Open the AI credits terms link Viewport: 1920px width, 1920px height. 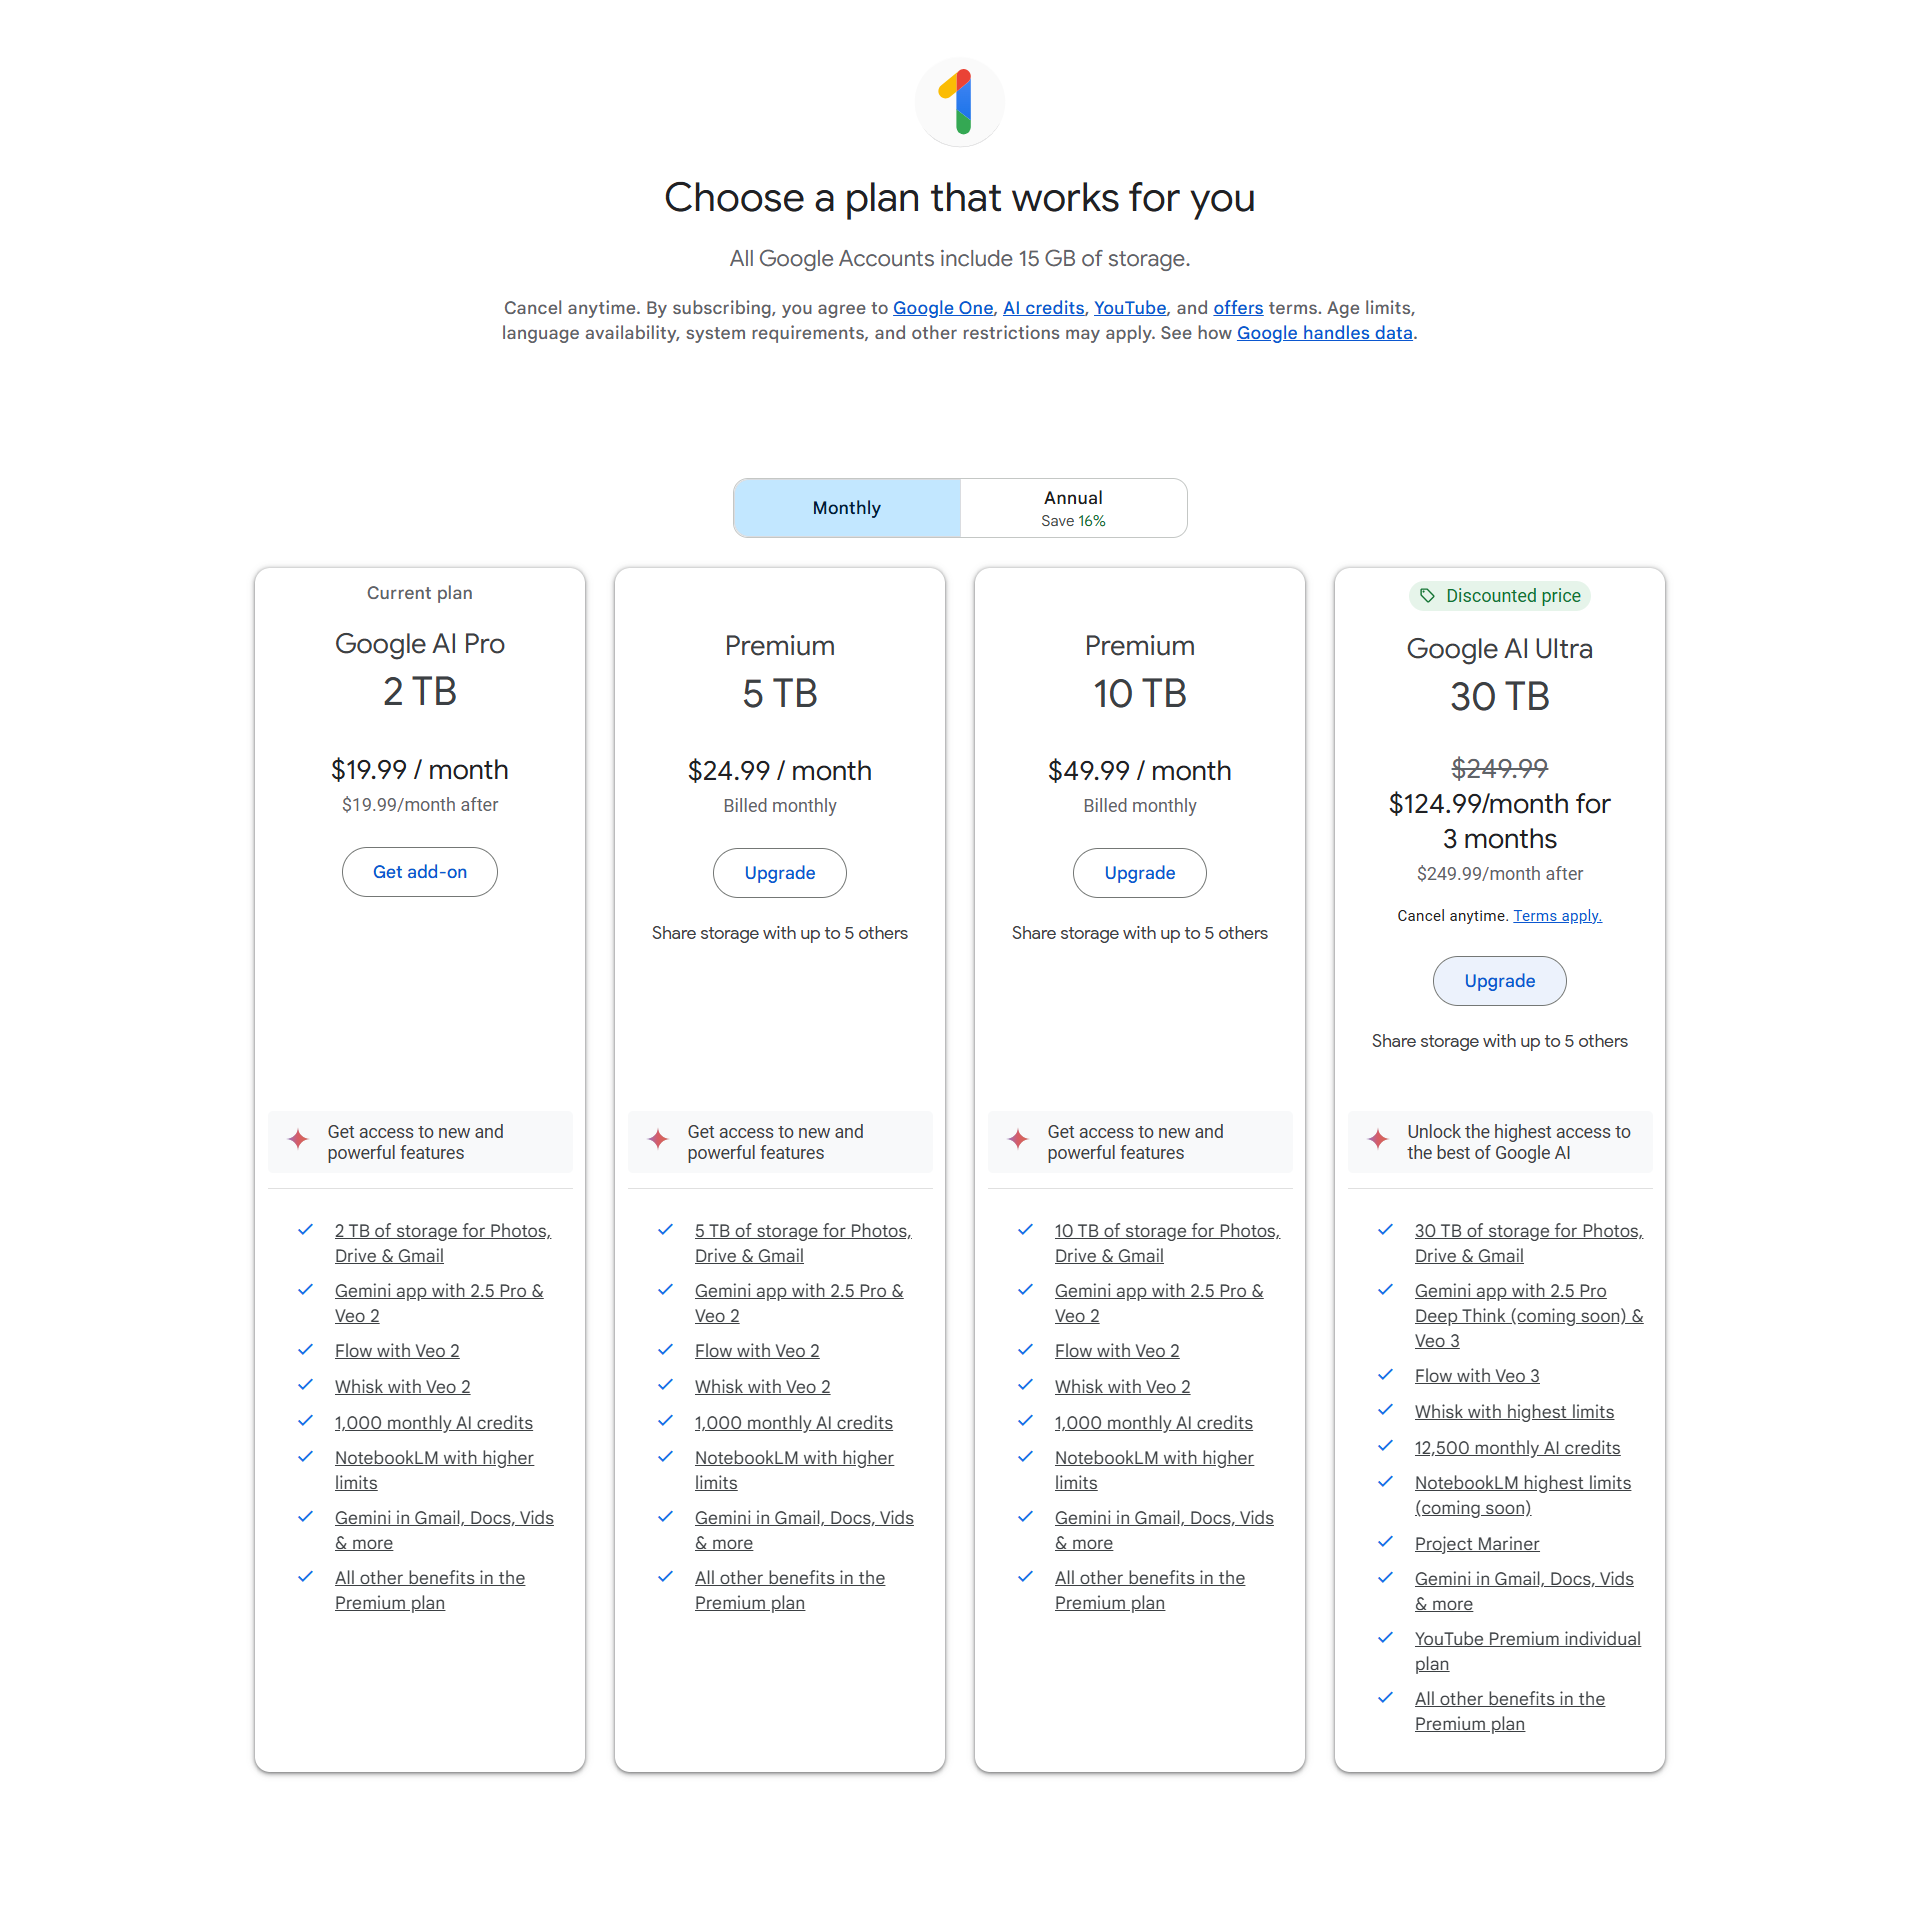coord(1044,308)
